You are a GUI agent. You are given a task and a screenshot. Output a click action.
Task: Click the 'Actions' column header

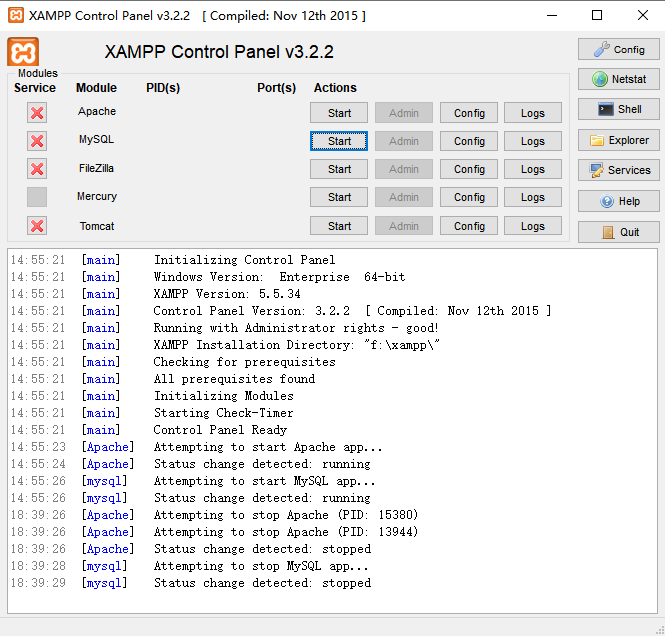click(335, 88)
